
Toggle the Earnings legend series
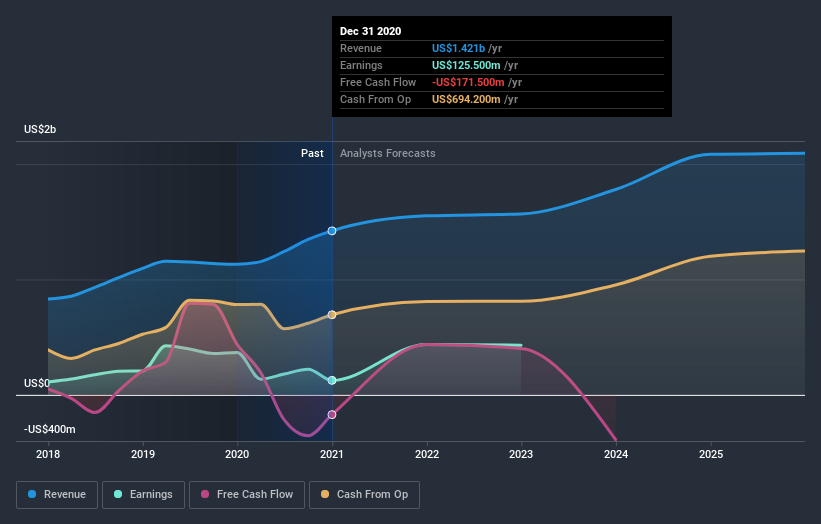[143, 495]
